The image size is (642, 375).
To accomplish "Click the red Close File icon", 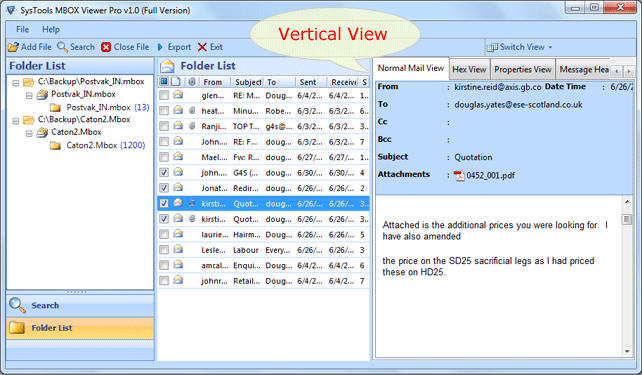I will (106, 47).
